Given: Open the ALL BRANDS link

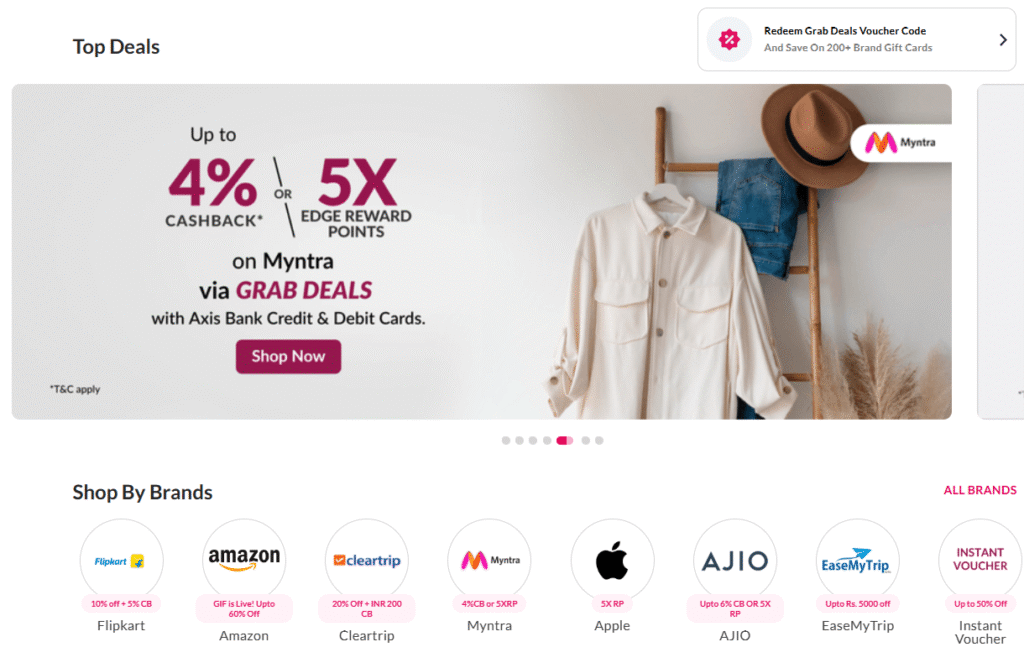Looking at the screenshot, I should click(x=980, y=490).
